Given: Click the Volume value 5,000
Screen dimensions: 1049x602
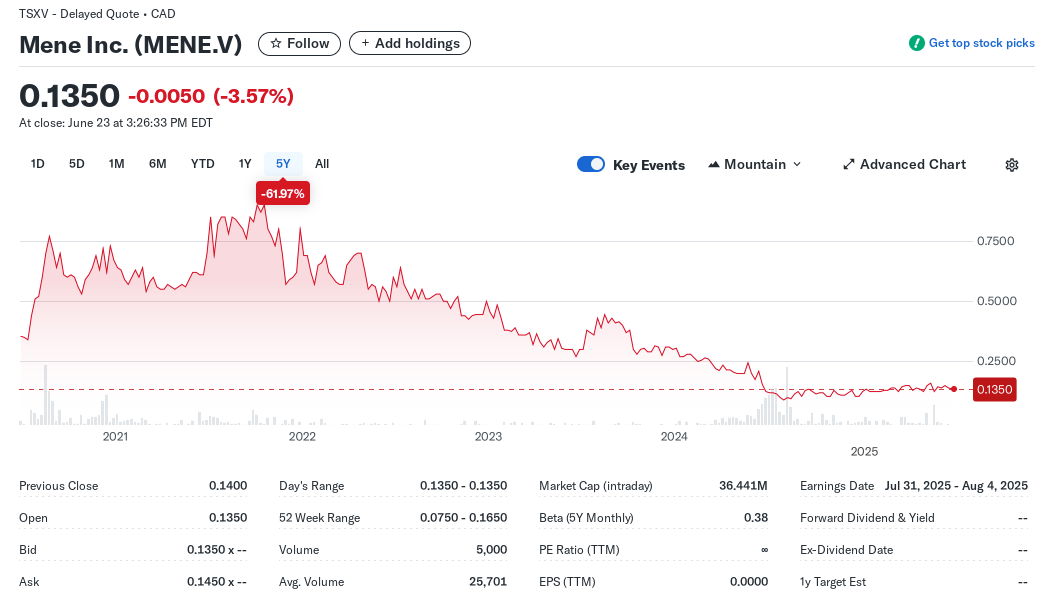Looking at the screenshot, I should (492, 550).
